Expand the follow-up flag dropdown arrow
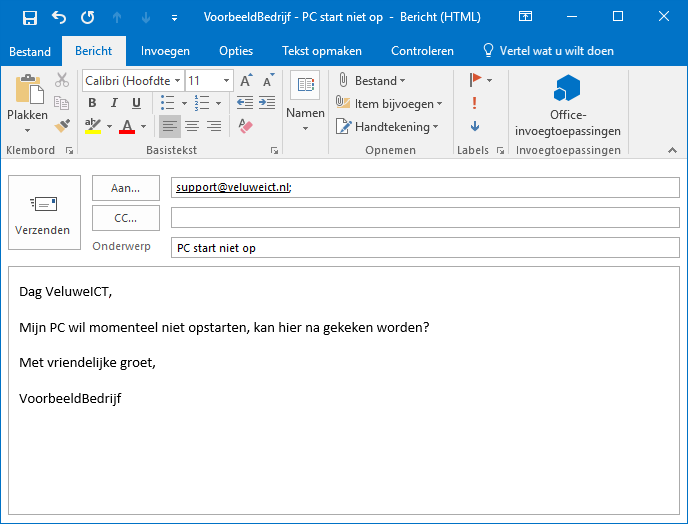 [489, 80]
